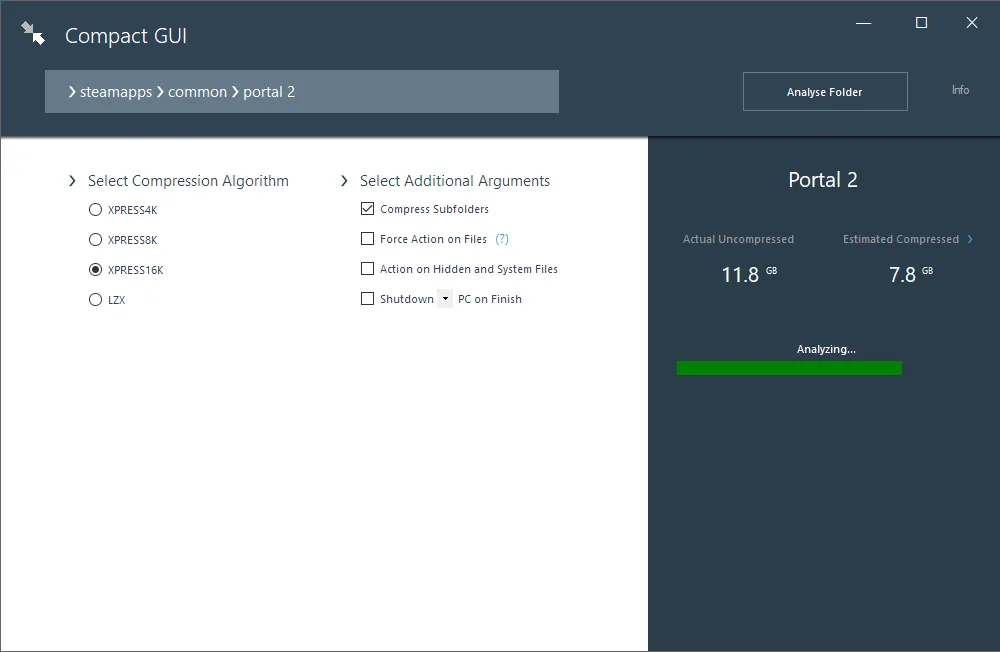Click the Compact GUI title text

pos(126,36)
